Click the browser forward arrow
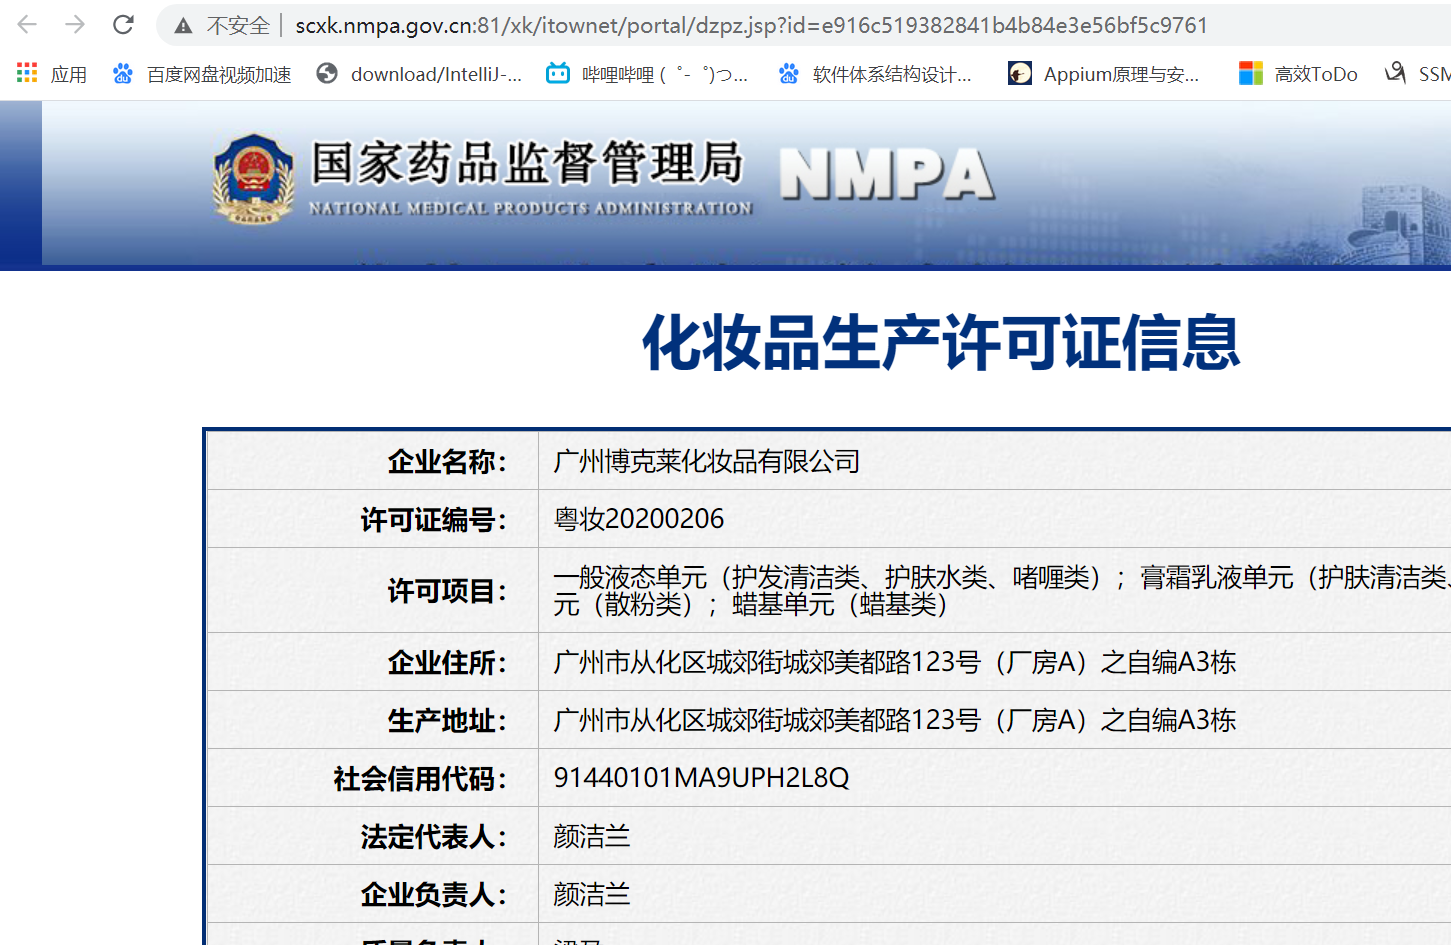 tap(75, 25)
